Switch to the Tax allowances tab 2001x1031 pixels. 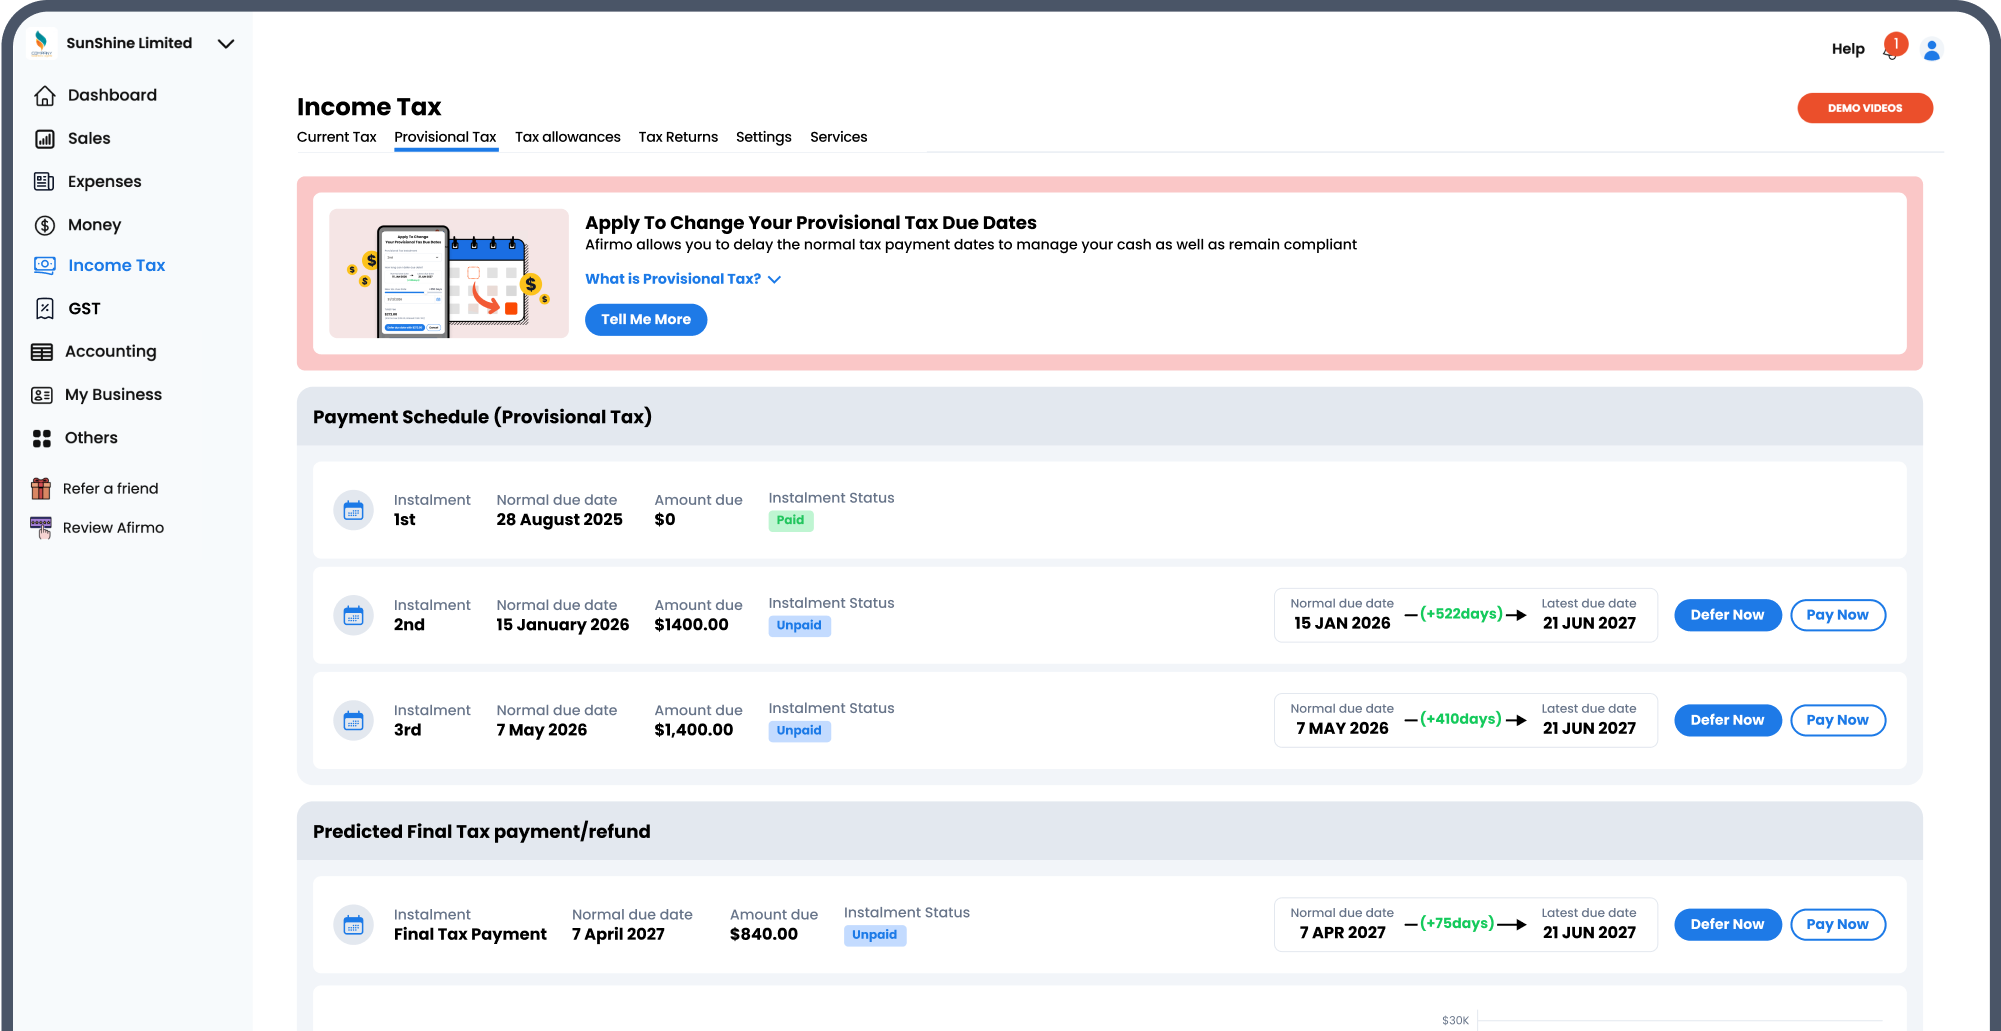coord(568,137)
